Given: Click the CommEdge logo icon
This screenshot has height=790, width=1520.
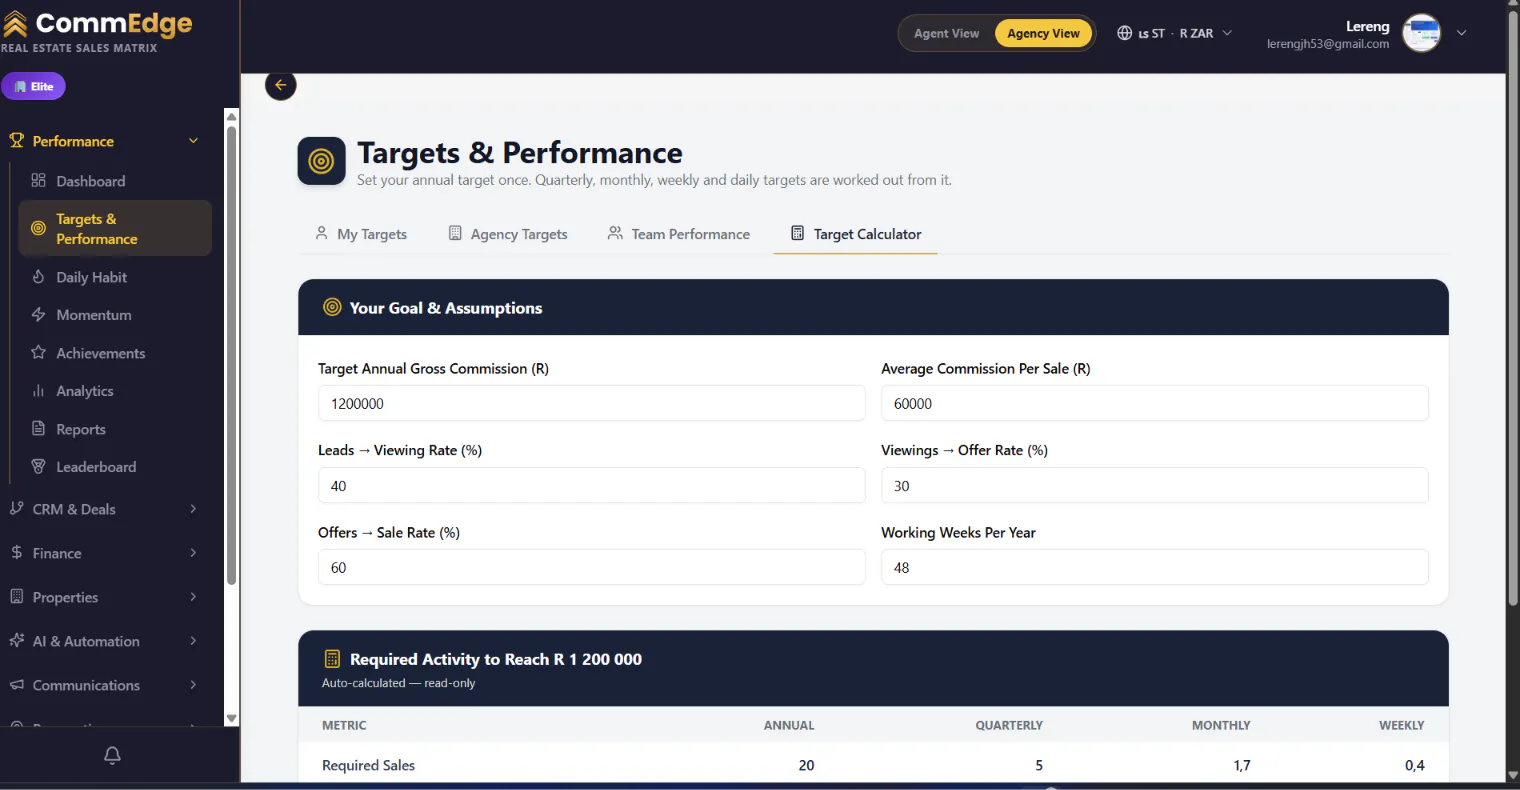Looking at the screenshot, I should tap(15, 23).
